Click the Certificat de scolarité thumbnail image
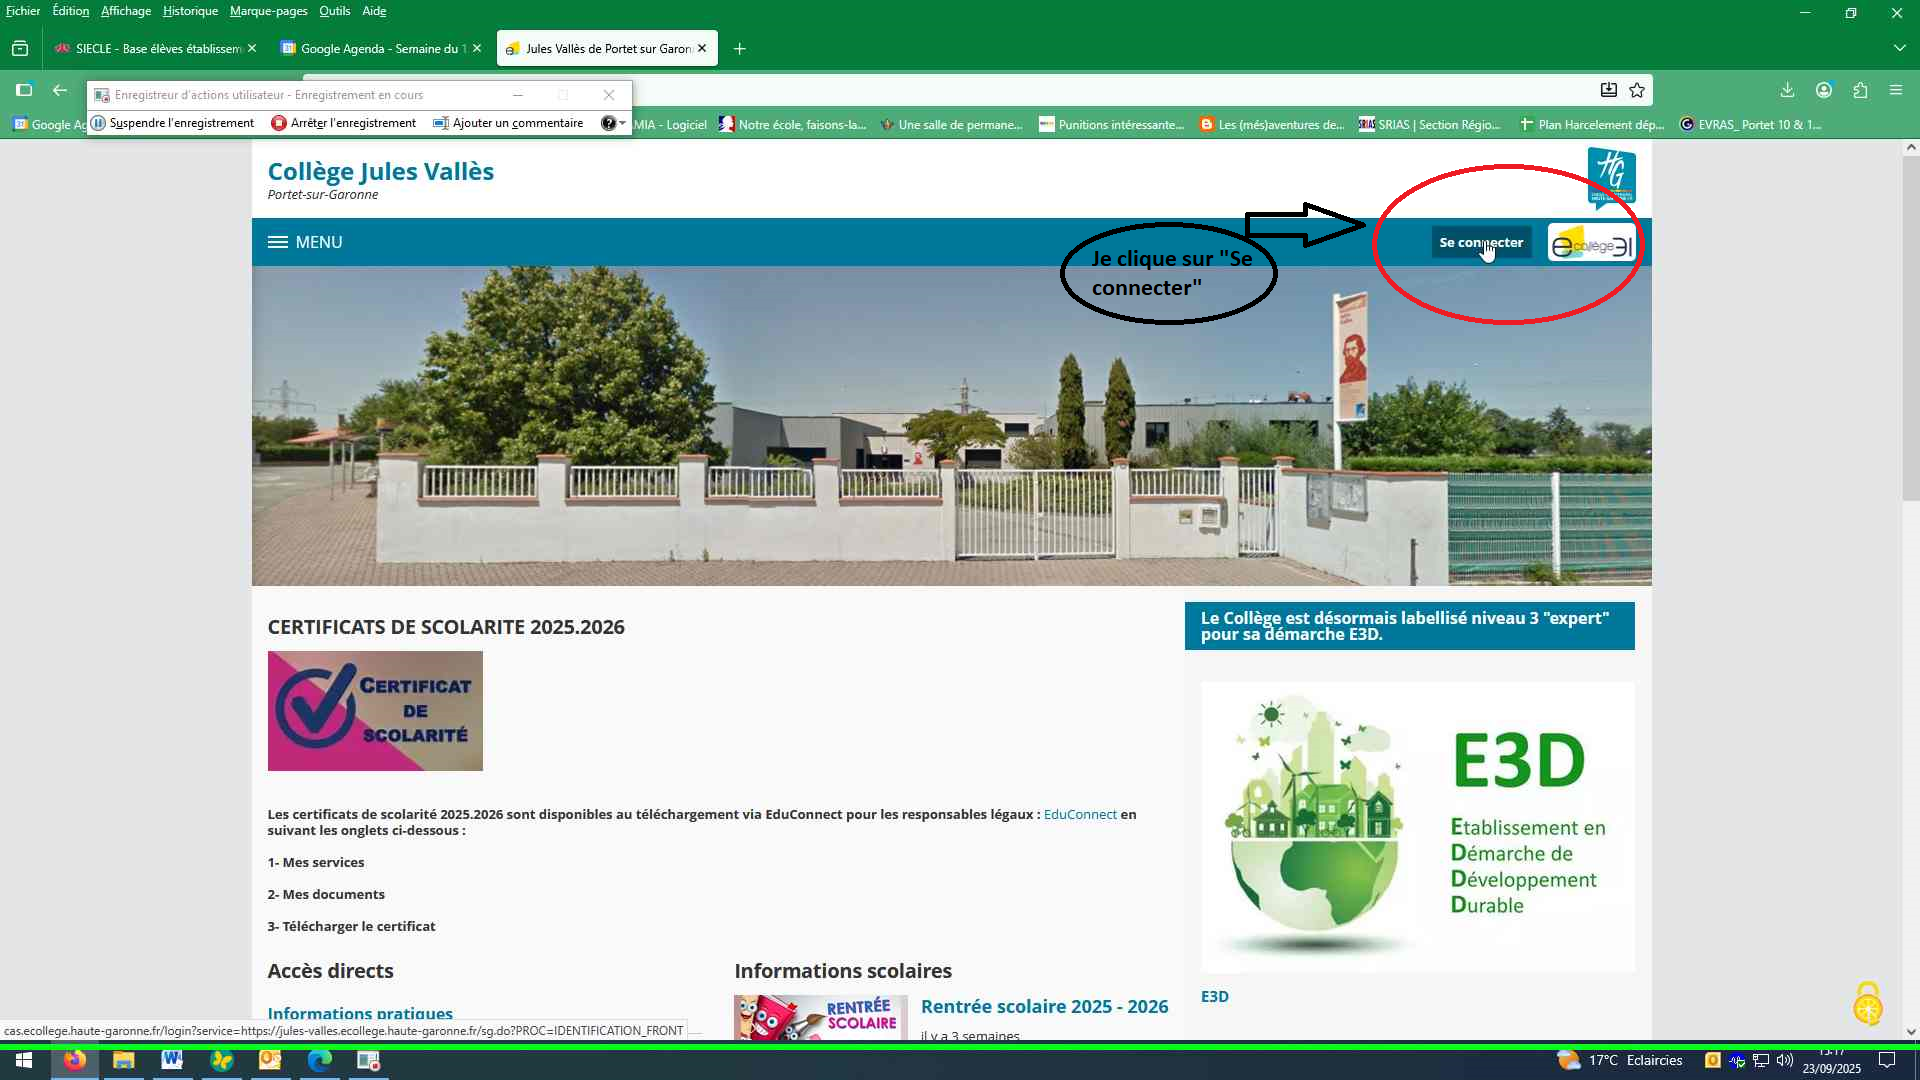 [x=375, y=711]
